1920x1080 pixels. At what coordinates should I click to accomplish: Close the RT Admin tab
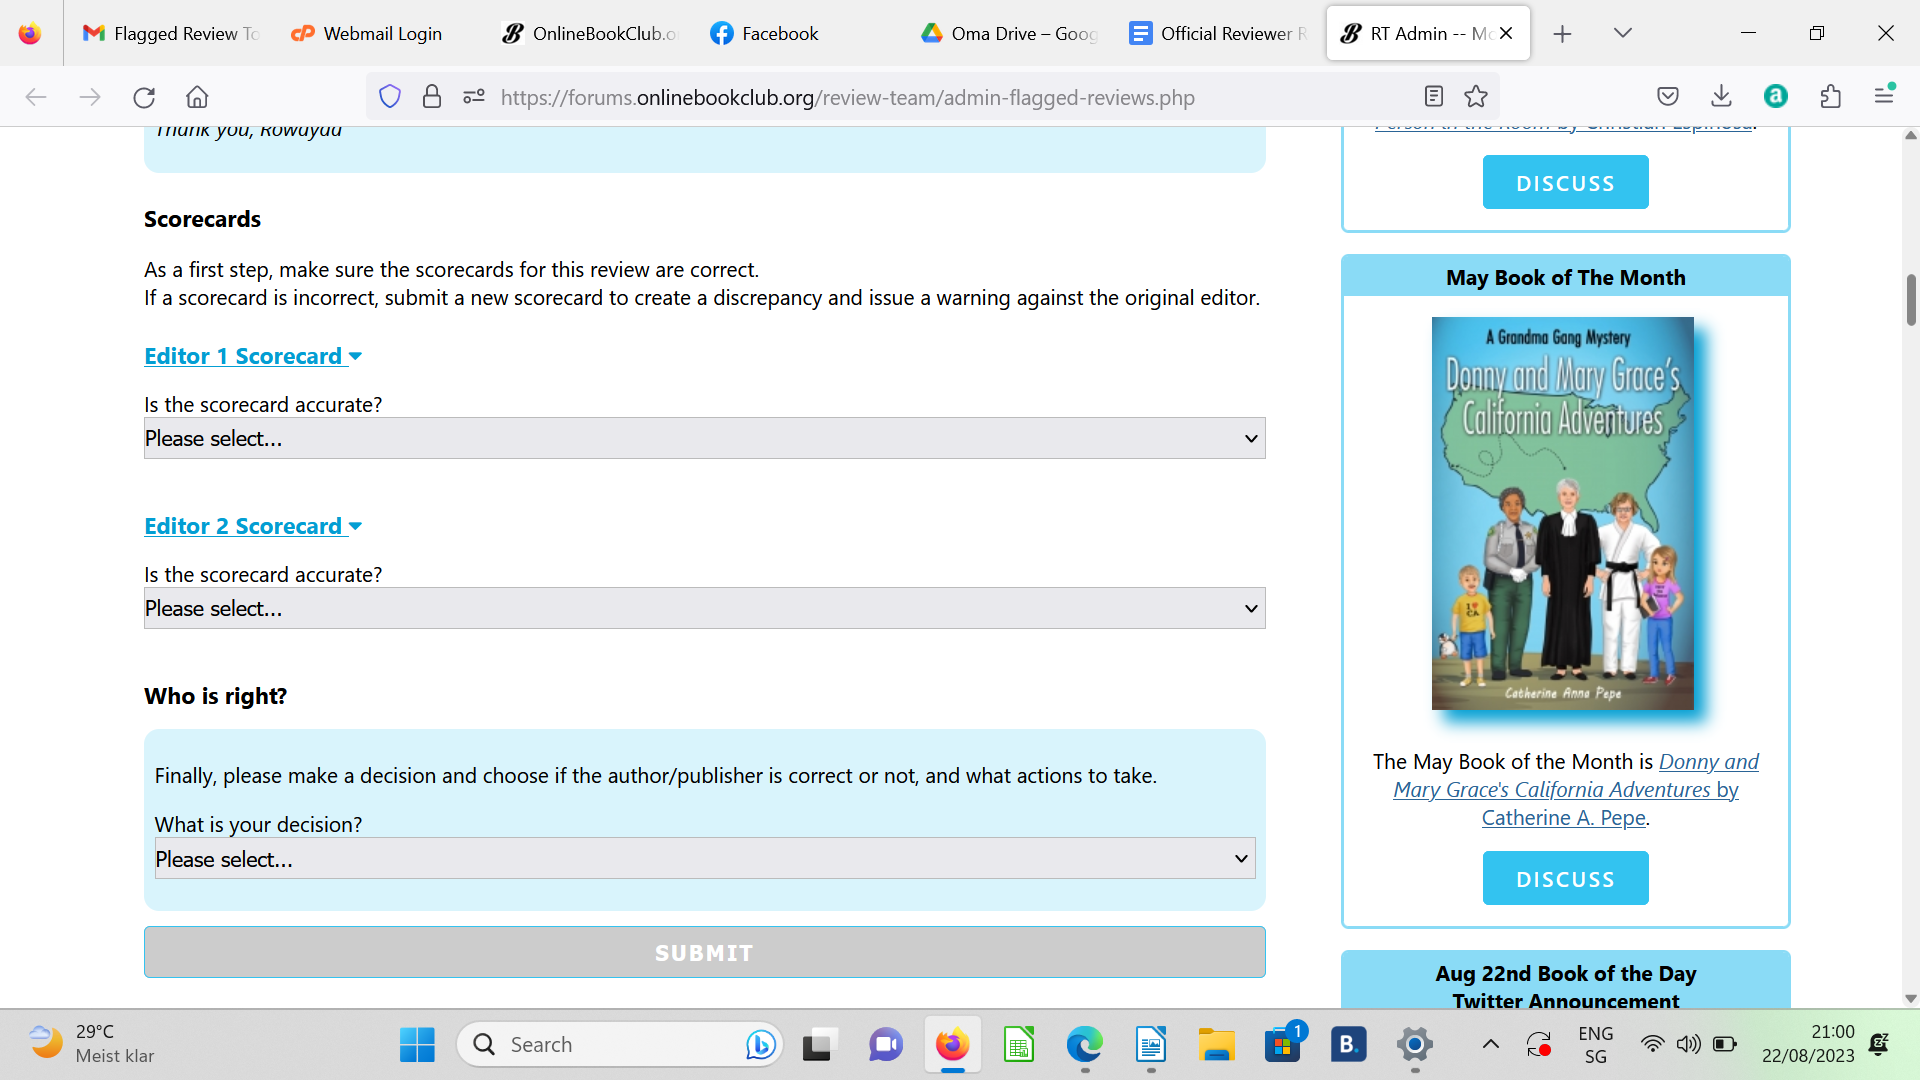(1506, 33)
